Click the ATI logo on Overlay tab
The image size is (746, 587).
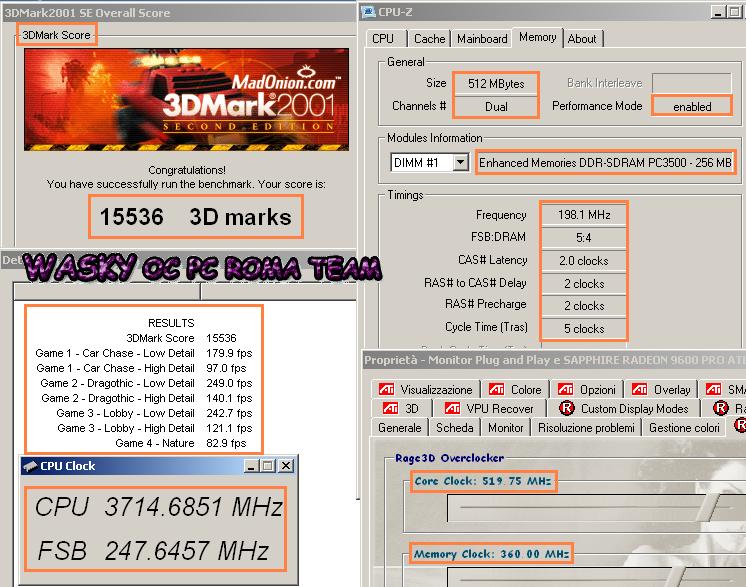click(x=639, y=390)
